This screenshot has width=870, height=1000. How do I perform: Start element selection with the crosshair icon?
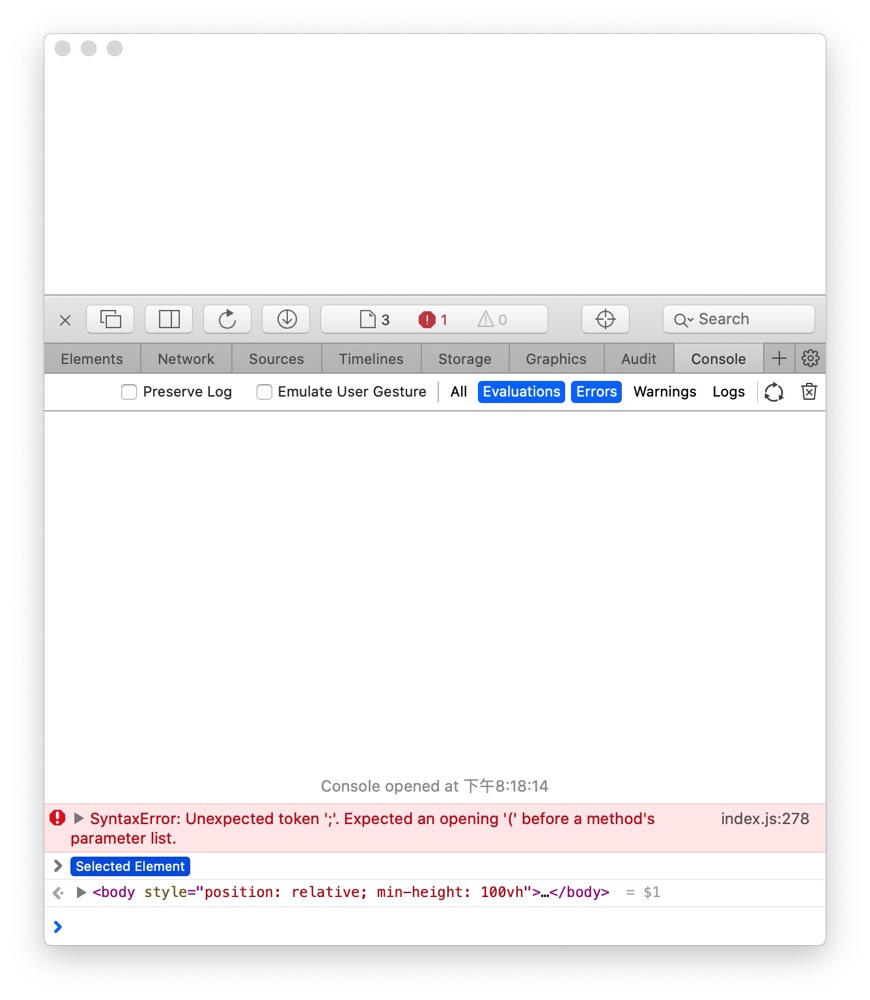click(x=605, y=319)
